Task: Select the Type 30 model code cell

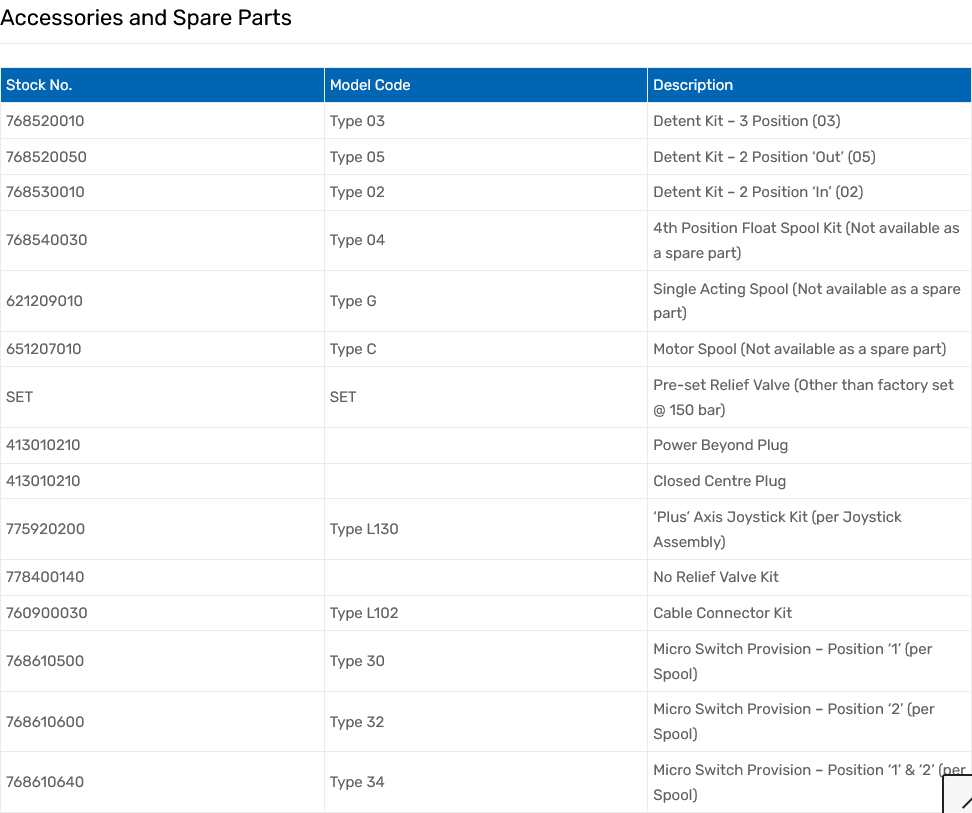Action: (357, 661)
